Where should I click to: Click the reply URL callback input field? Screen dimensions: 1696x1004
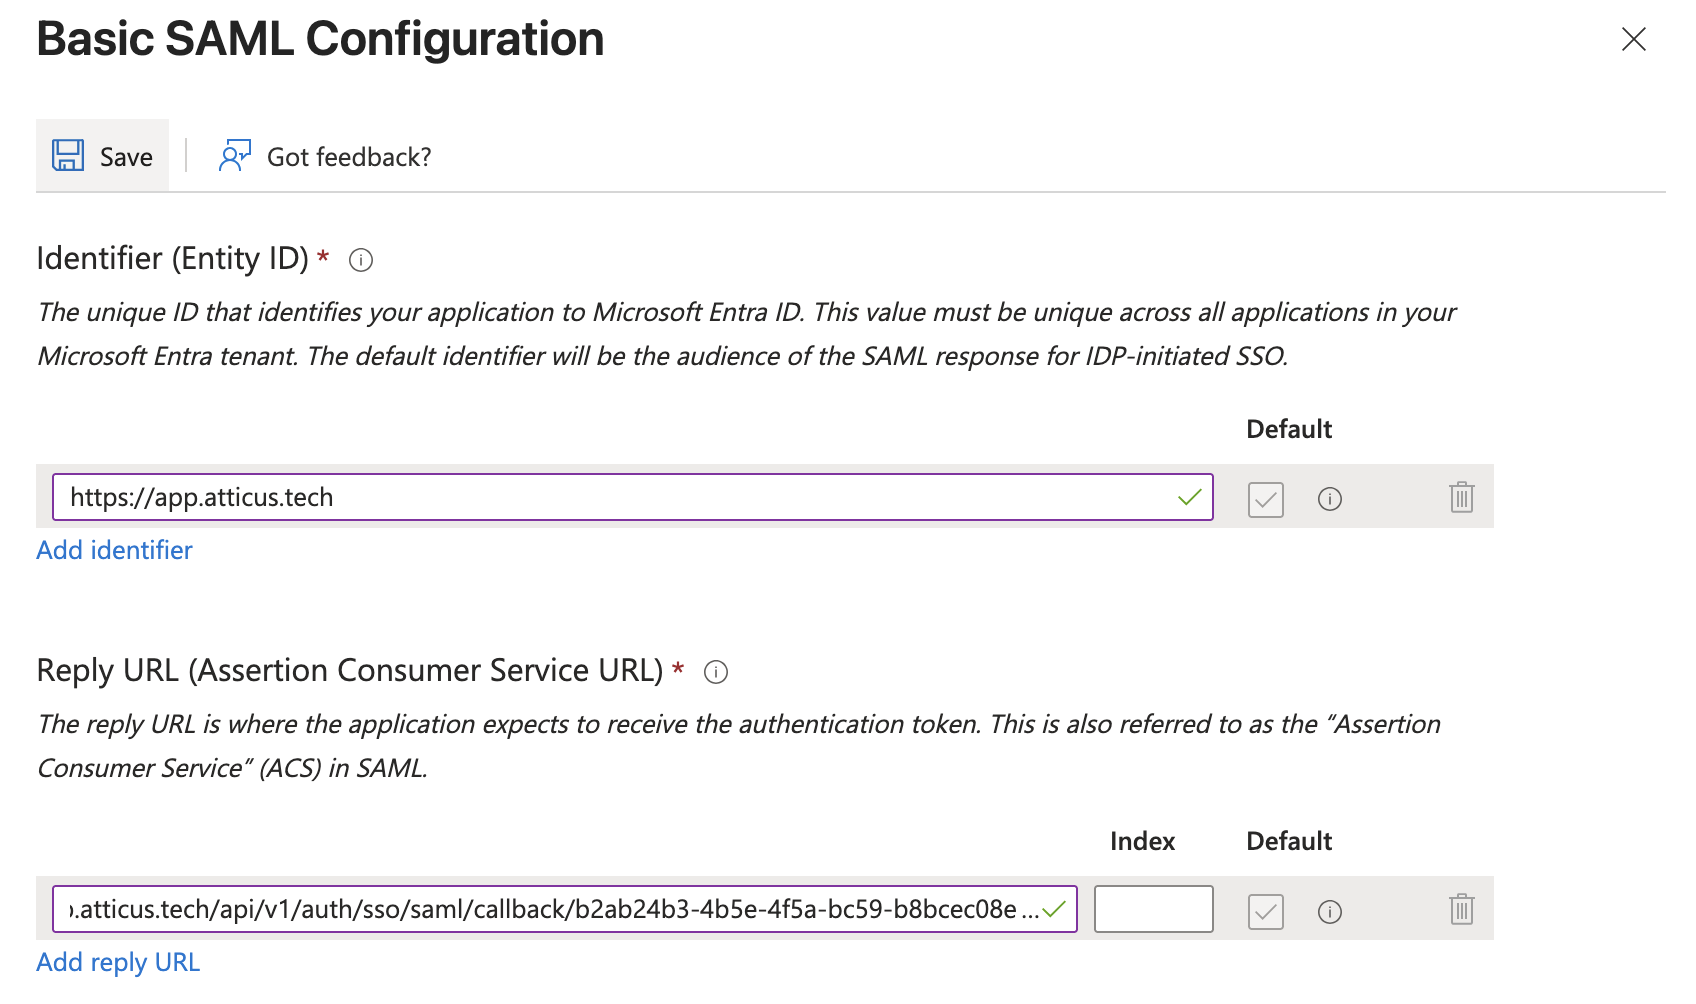[x=500, y=909]
